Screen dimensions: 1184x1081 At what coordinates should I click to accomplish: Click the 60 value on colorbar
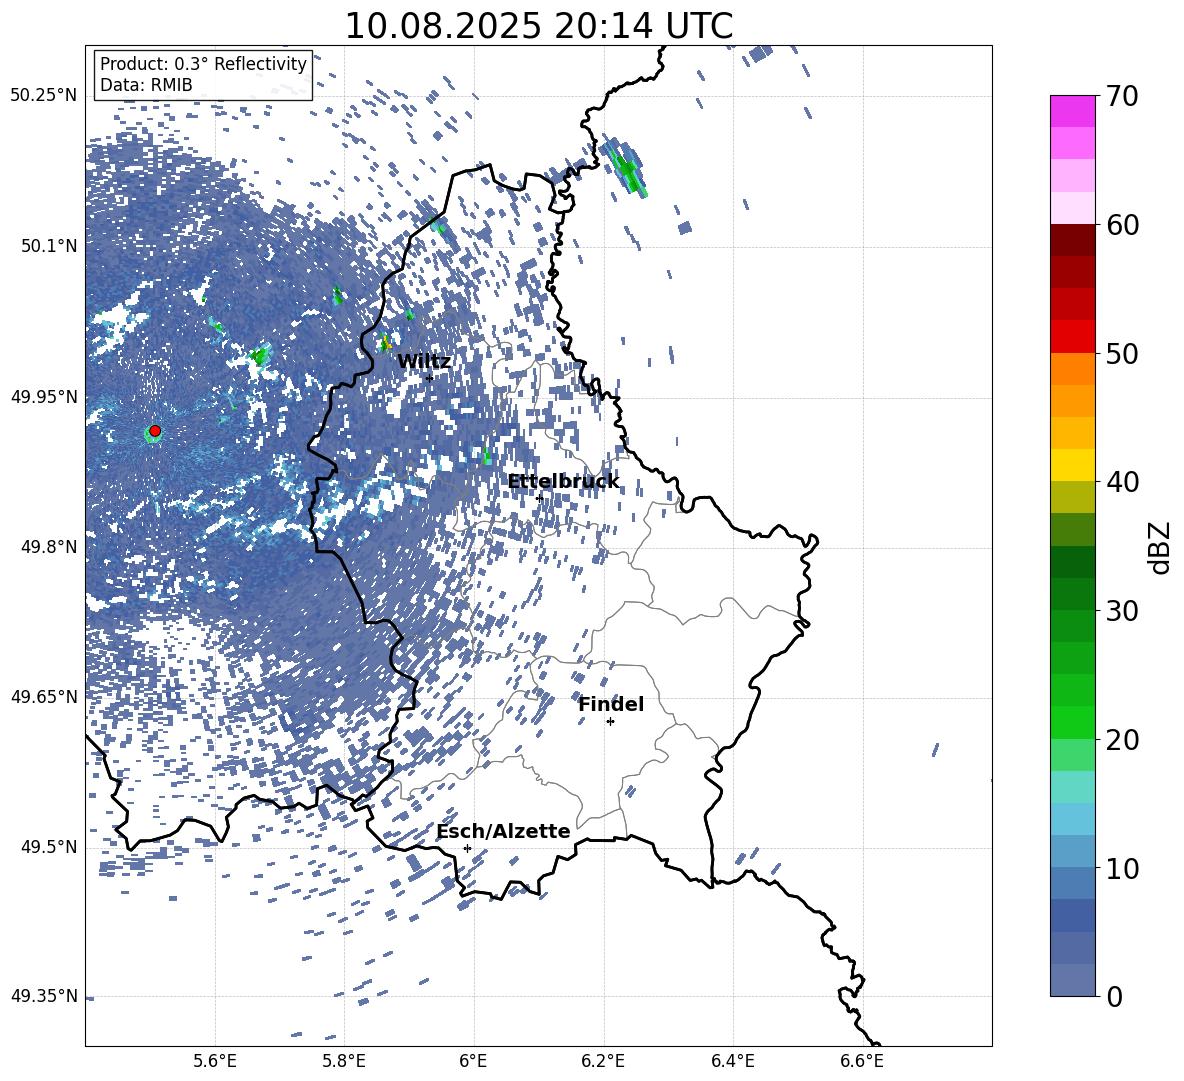[1122, 225]
